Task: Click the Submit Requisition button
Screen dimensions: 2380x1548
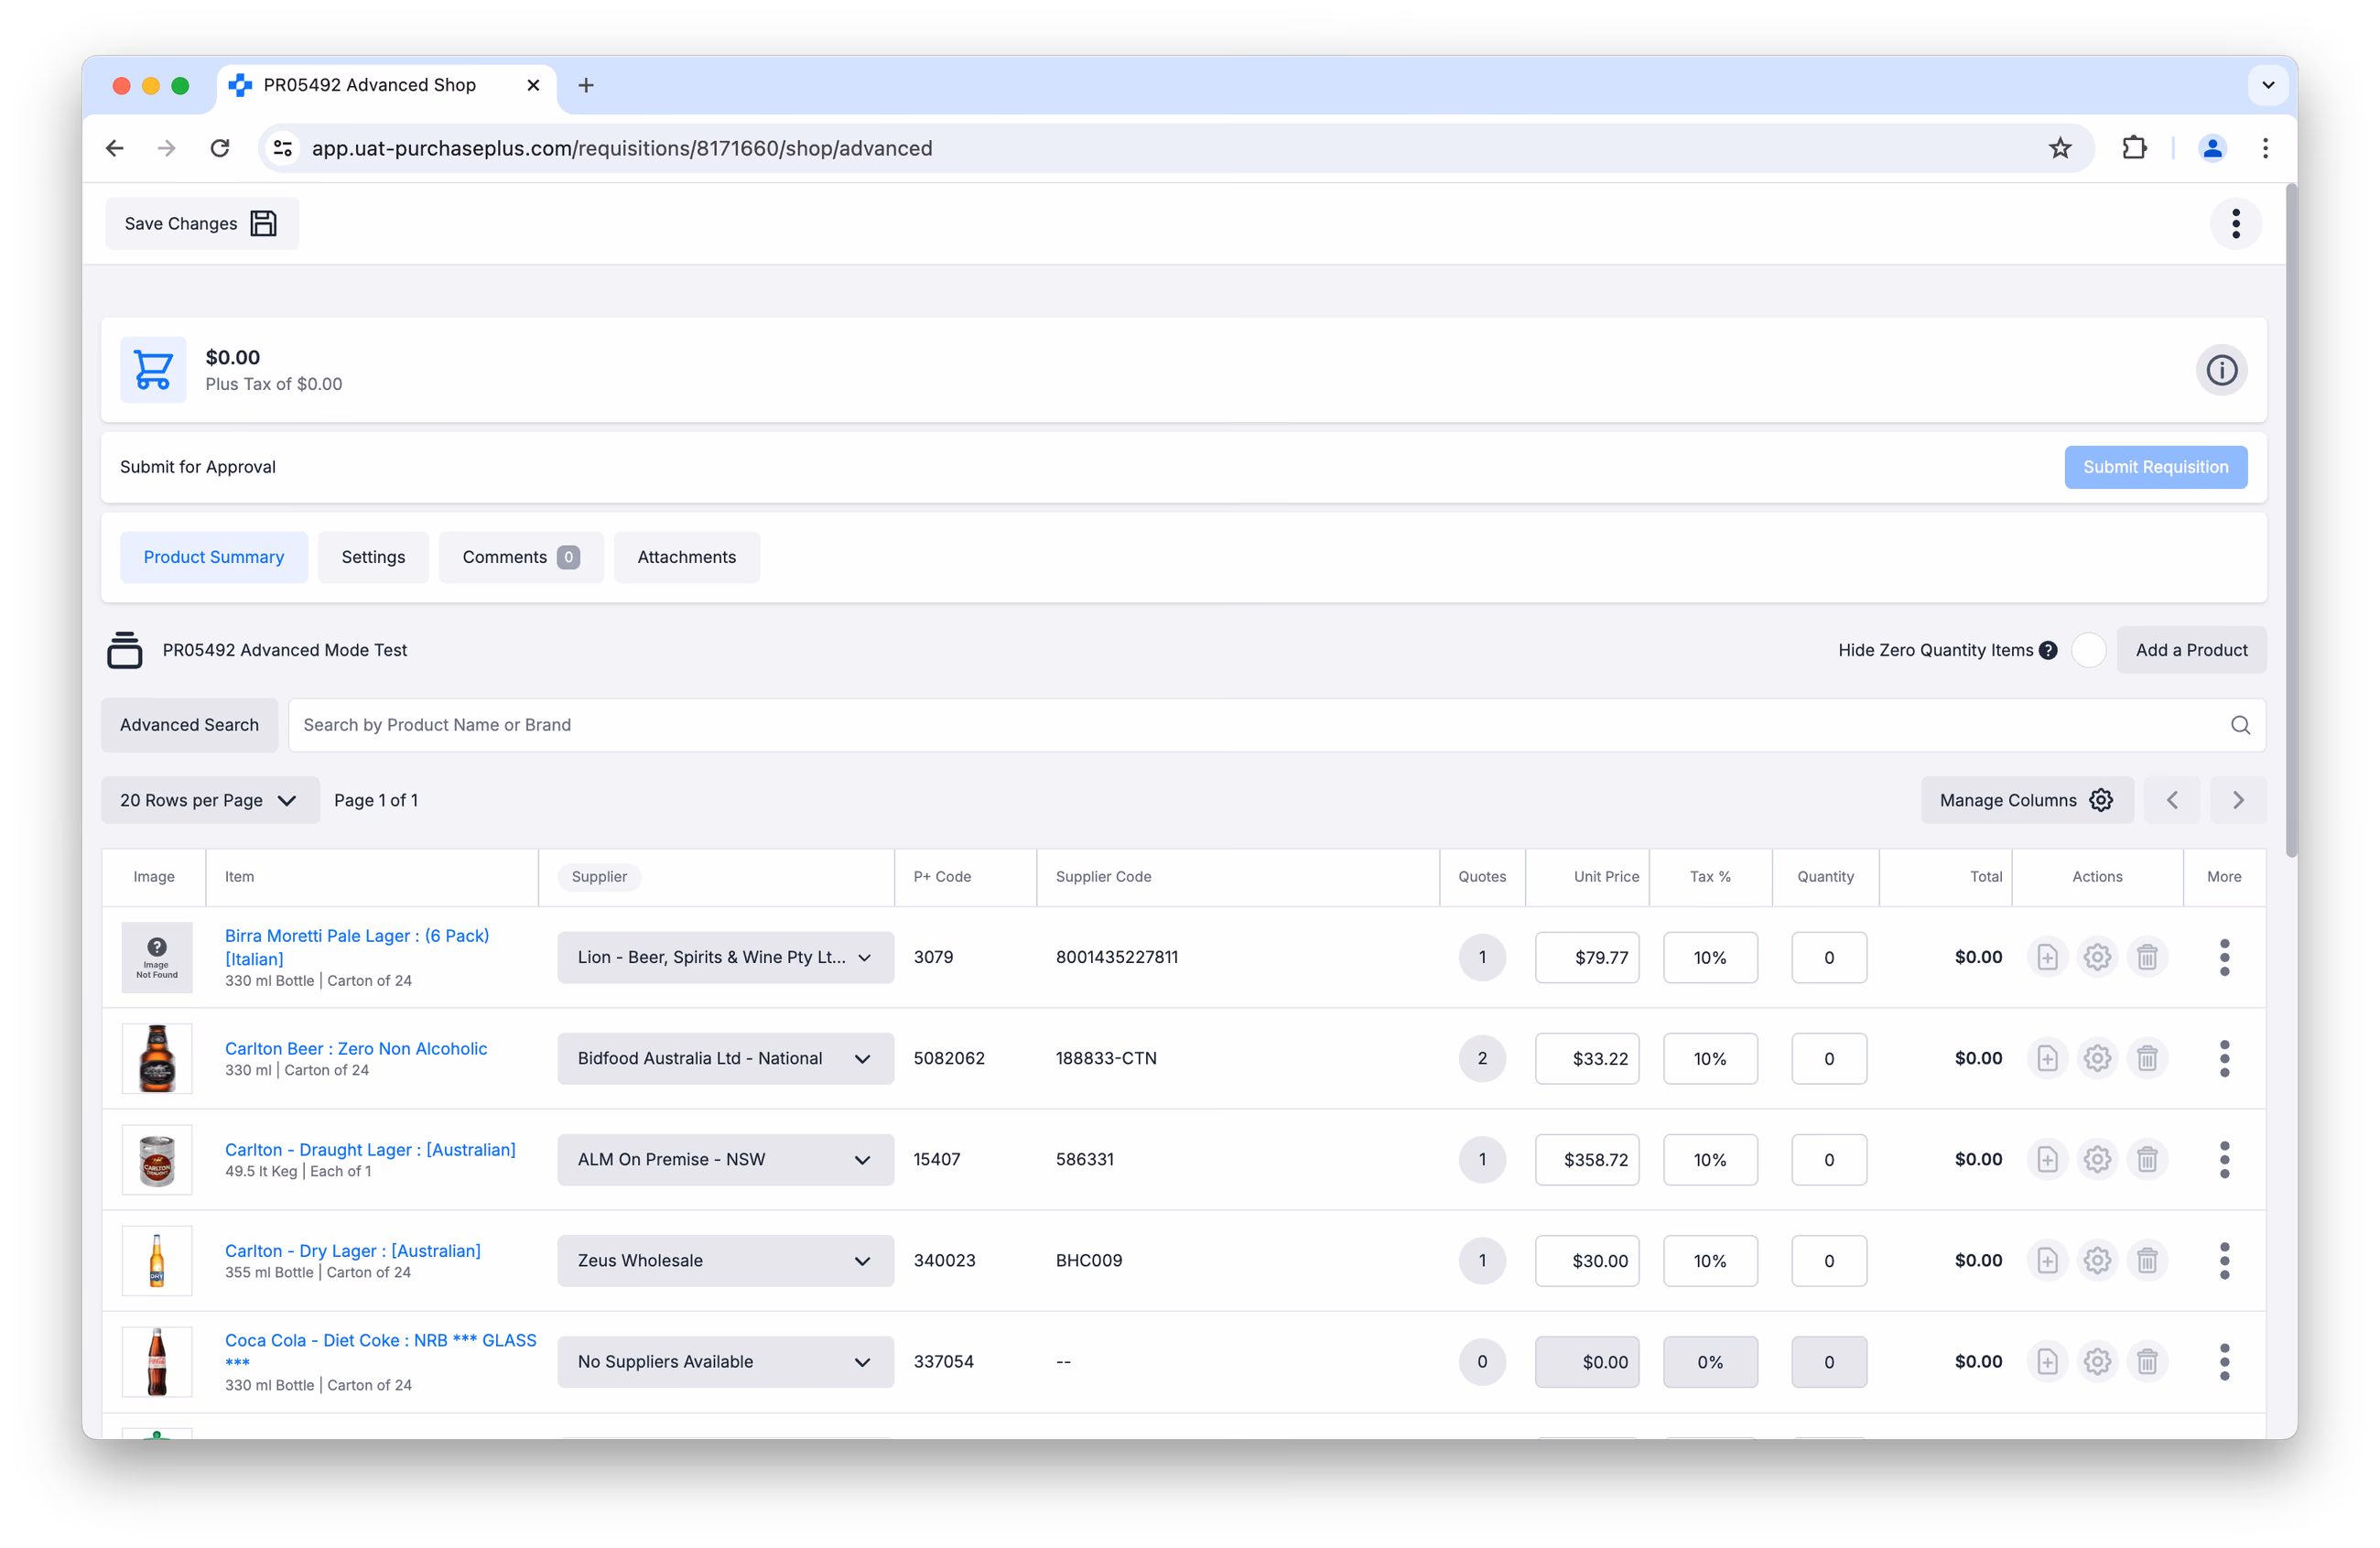Action: pos(2155,467)
